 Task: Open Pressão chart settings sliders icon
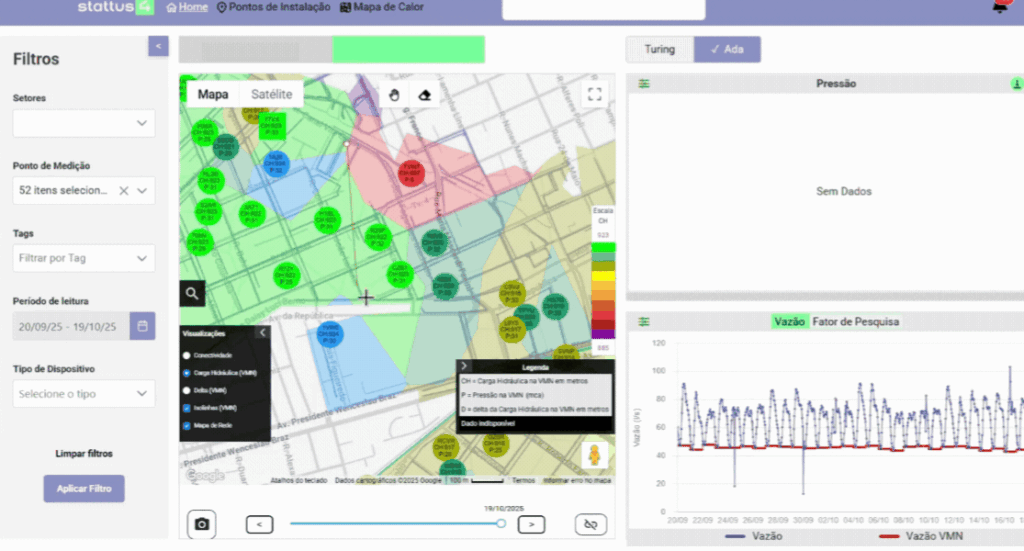pyautogui.click(x=644, y=84)
